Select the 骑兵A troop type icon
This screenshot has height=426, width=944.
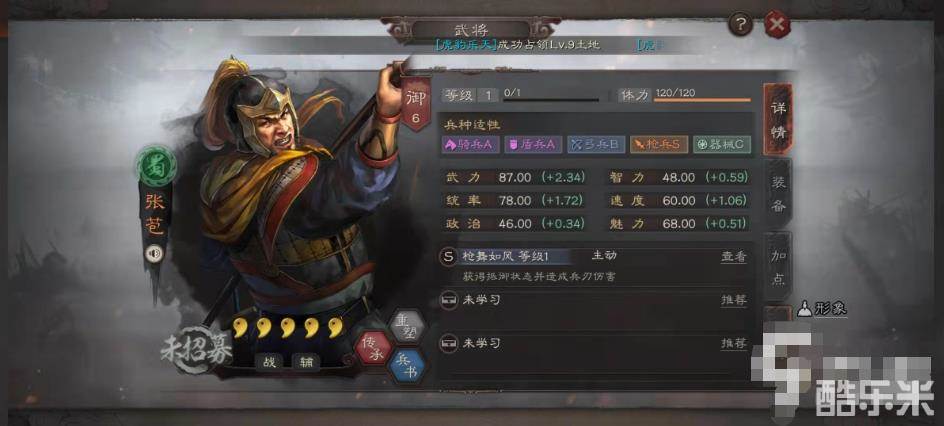point(471,144)
